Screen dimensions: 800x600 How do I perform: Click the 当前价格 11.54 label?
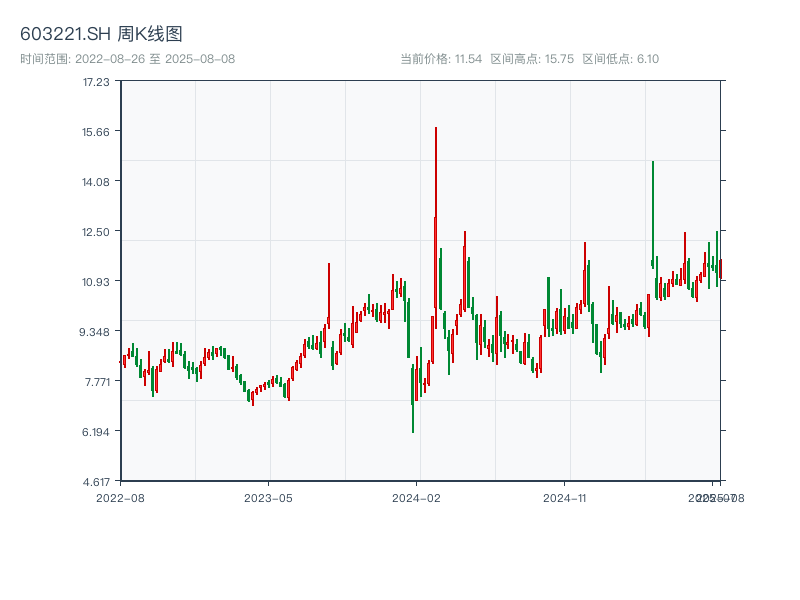click(x=440, y=59)
